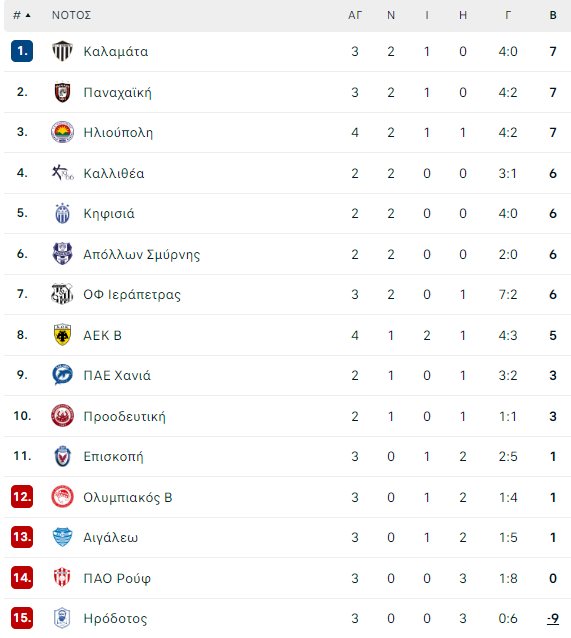Screen dimensions: 571x638
Task: Sort table by the # rank column
Action: point(22,15)
